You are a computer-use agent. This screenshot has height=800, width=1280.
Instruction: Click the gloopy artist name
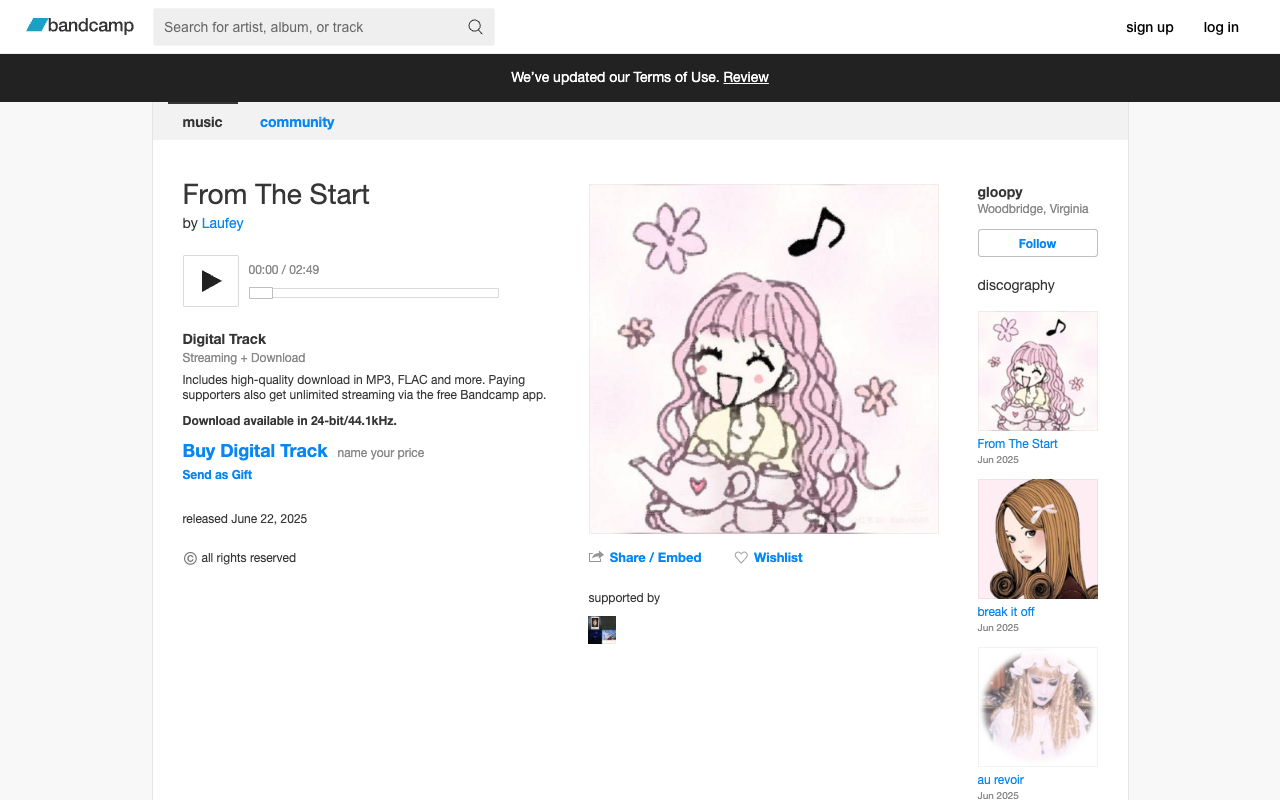1000,192
